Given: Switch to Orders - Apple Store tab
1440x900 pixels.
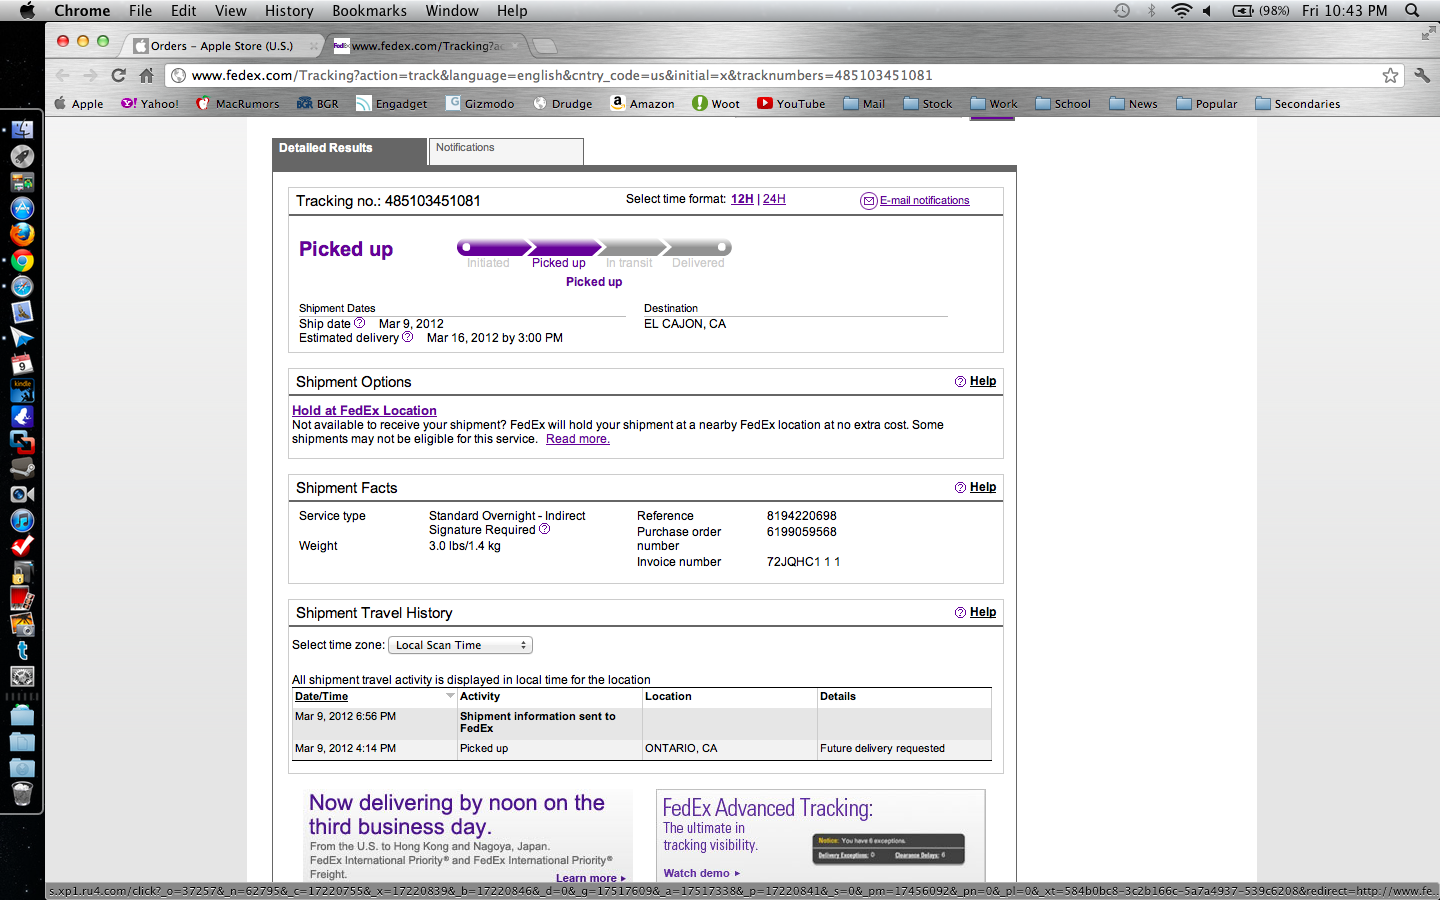Looking at the screenshot, I should coord(221,46).
